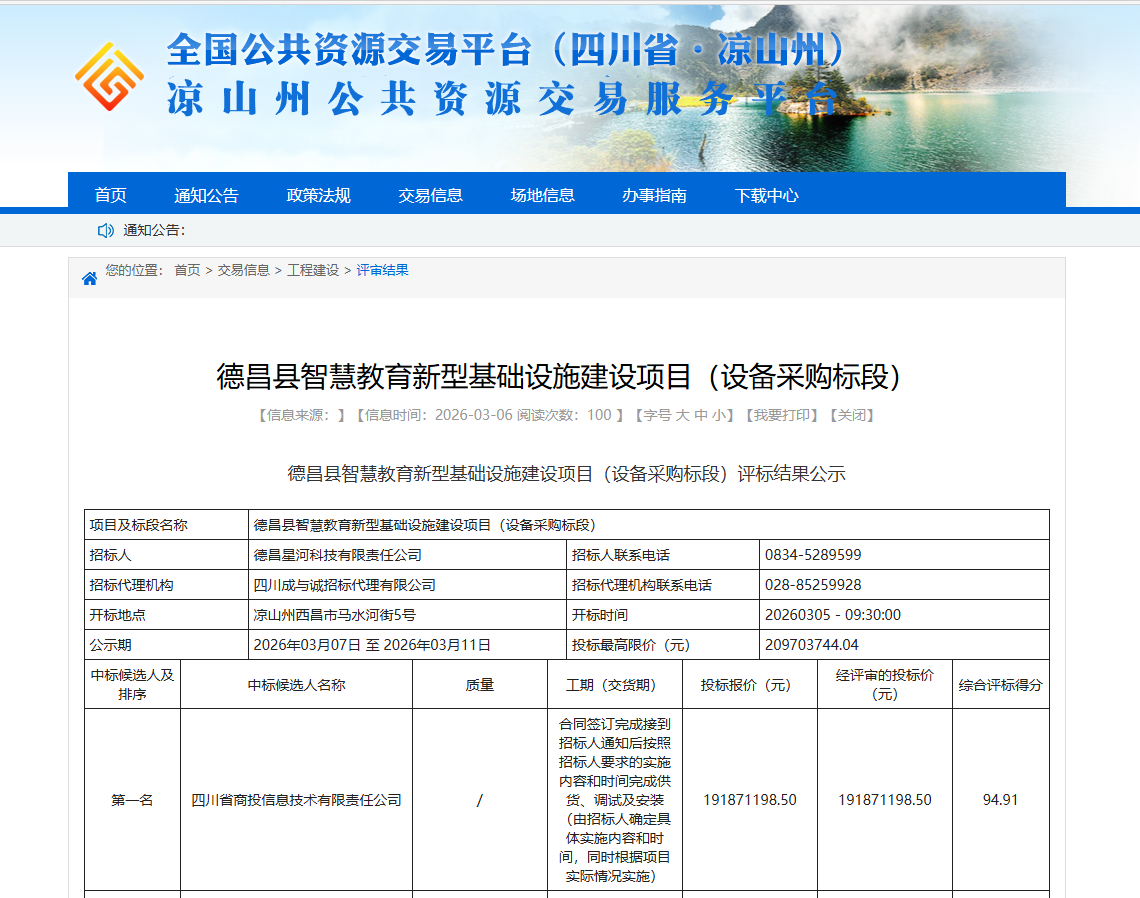Click the 评审结果 breadcrumb link
Viewport: 1140px width, 898px height.
[x=382, y=270]
